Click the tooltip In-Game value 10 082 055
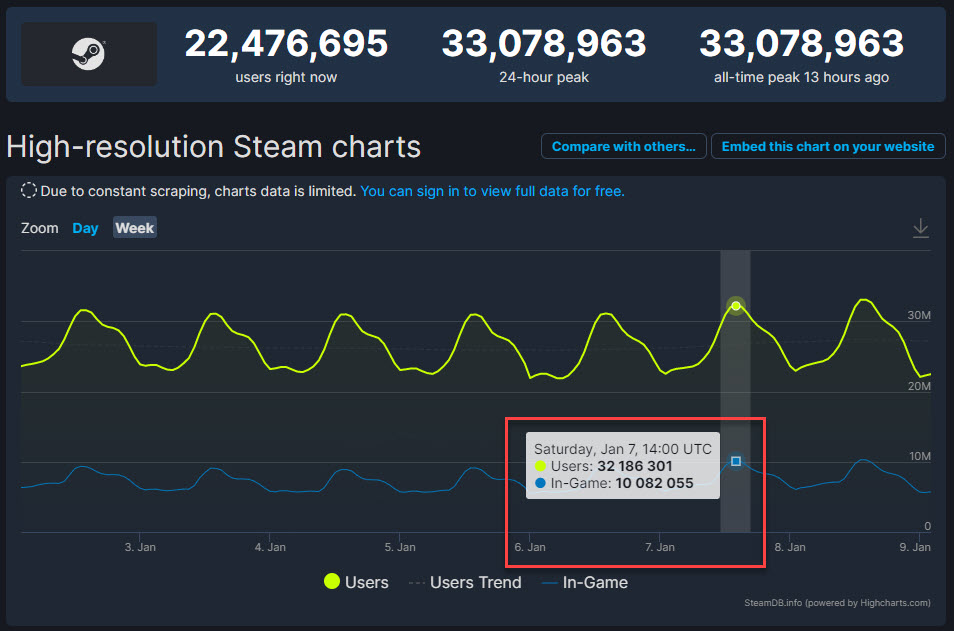 pos(654,483)
